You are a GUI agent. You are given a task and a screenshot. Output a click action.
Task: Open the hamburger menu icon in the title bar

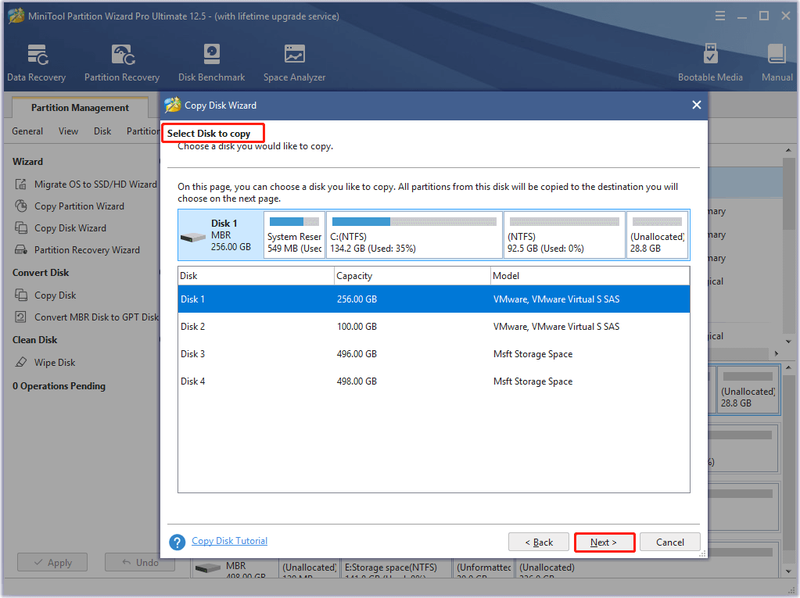click(720, 16)
